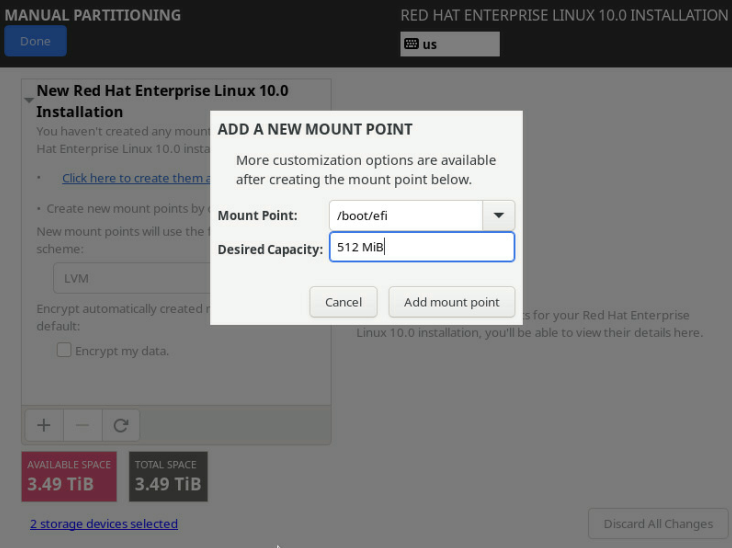Click the add mount point plus icon
Image resolution: width=732 pixels, height=548 pixels.
tap(43, 425)
